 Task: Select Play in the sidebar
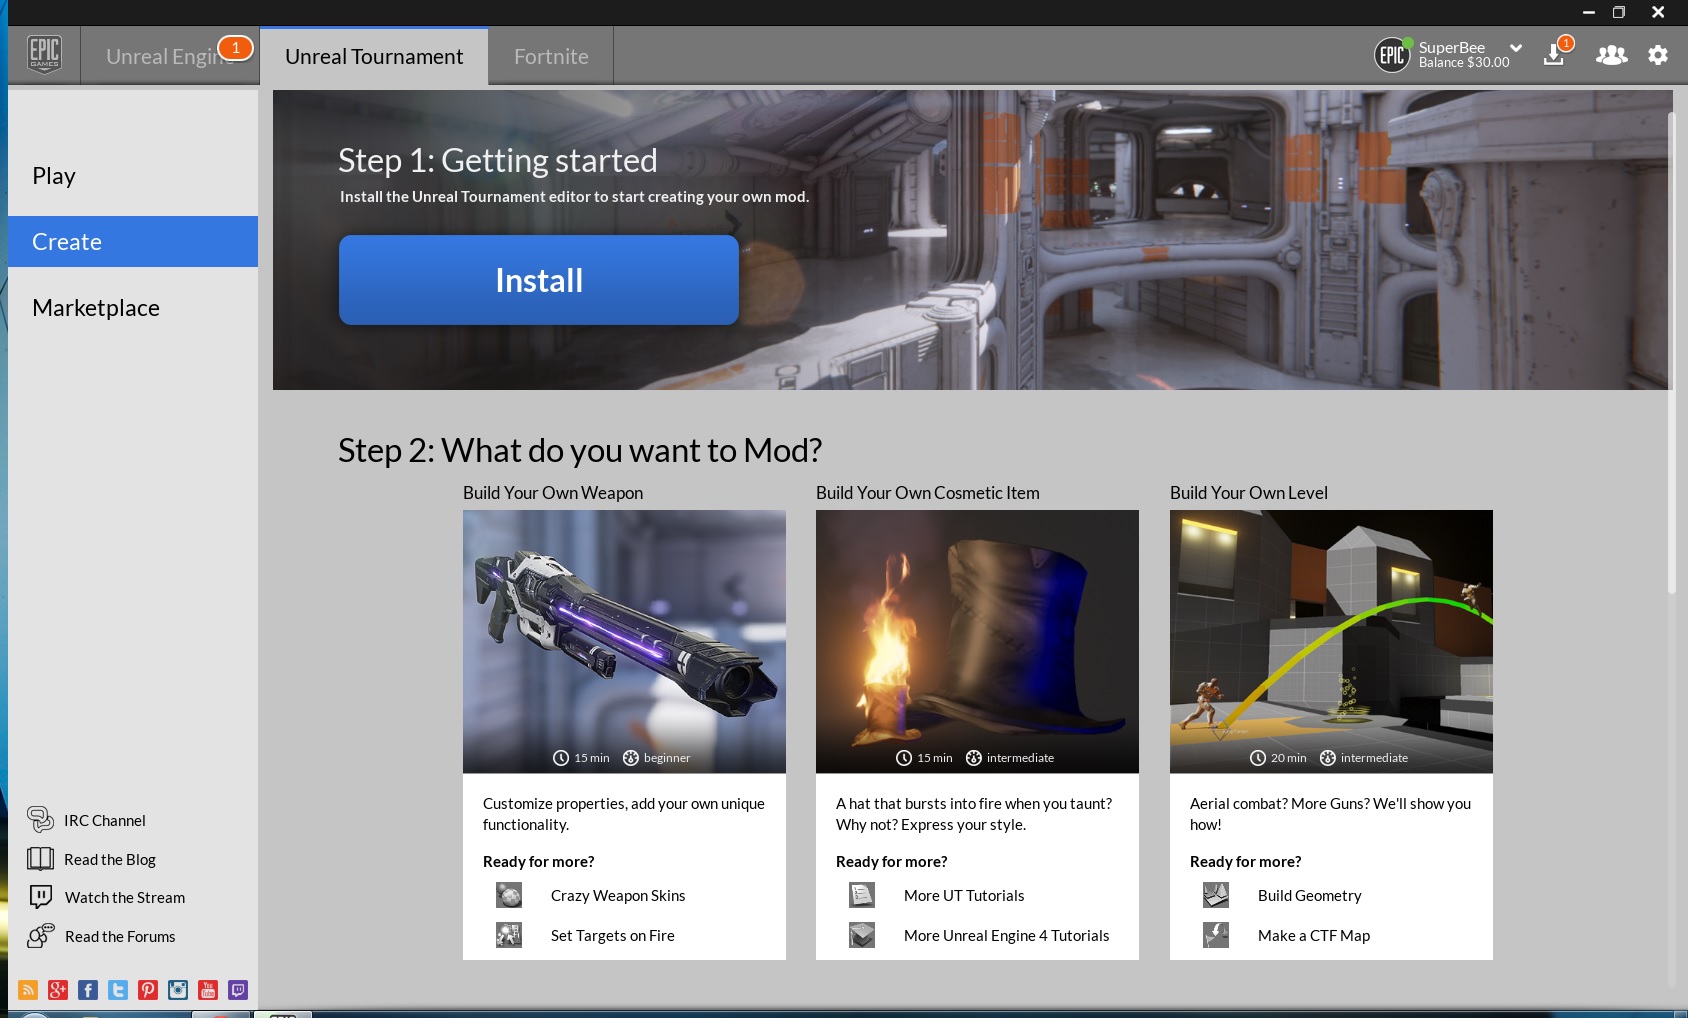click(x=133, y=176)
